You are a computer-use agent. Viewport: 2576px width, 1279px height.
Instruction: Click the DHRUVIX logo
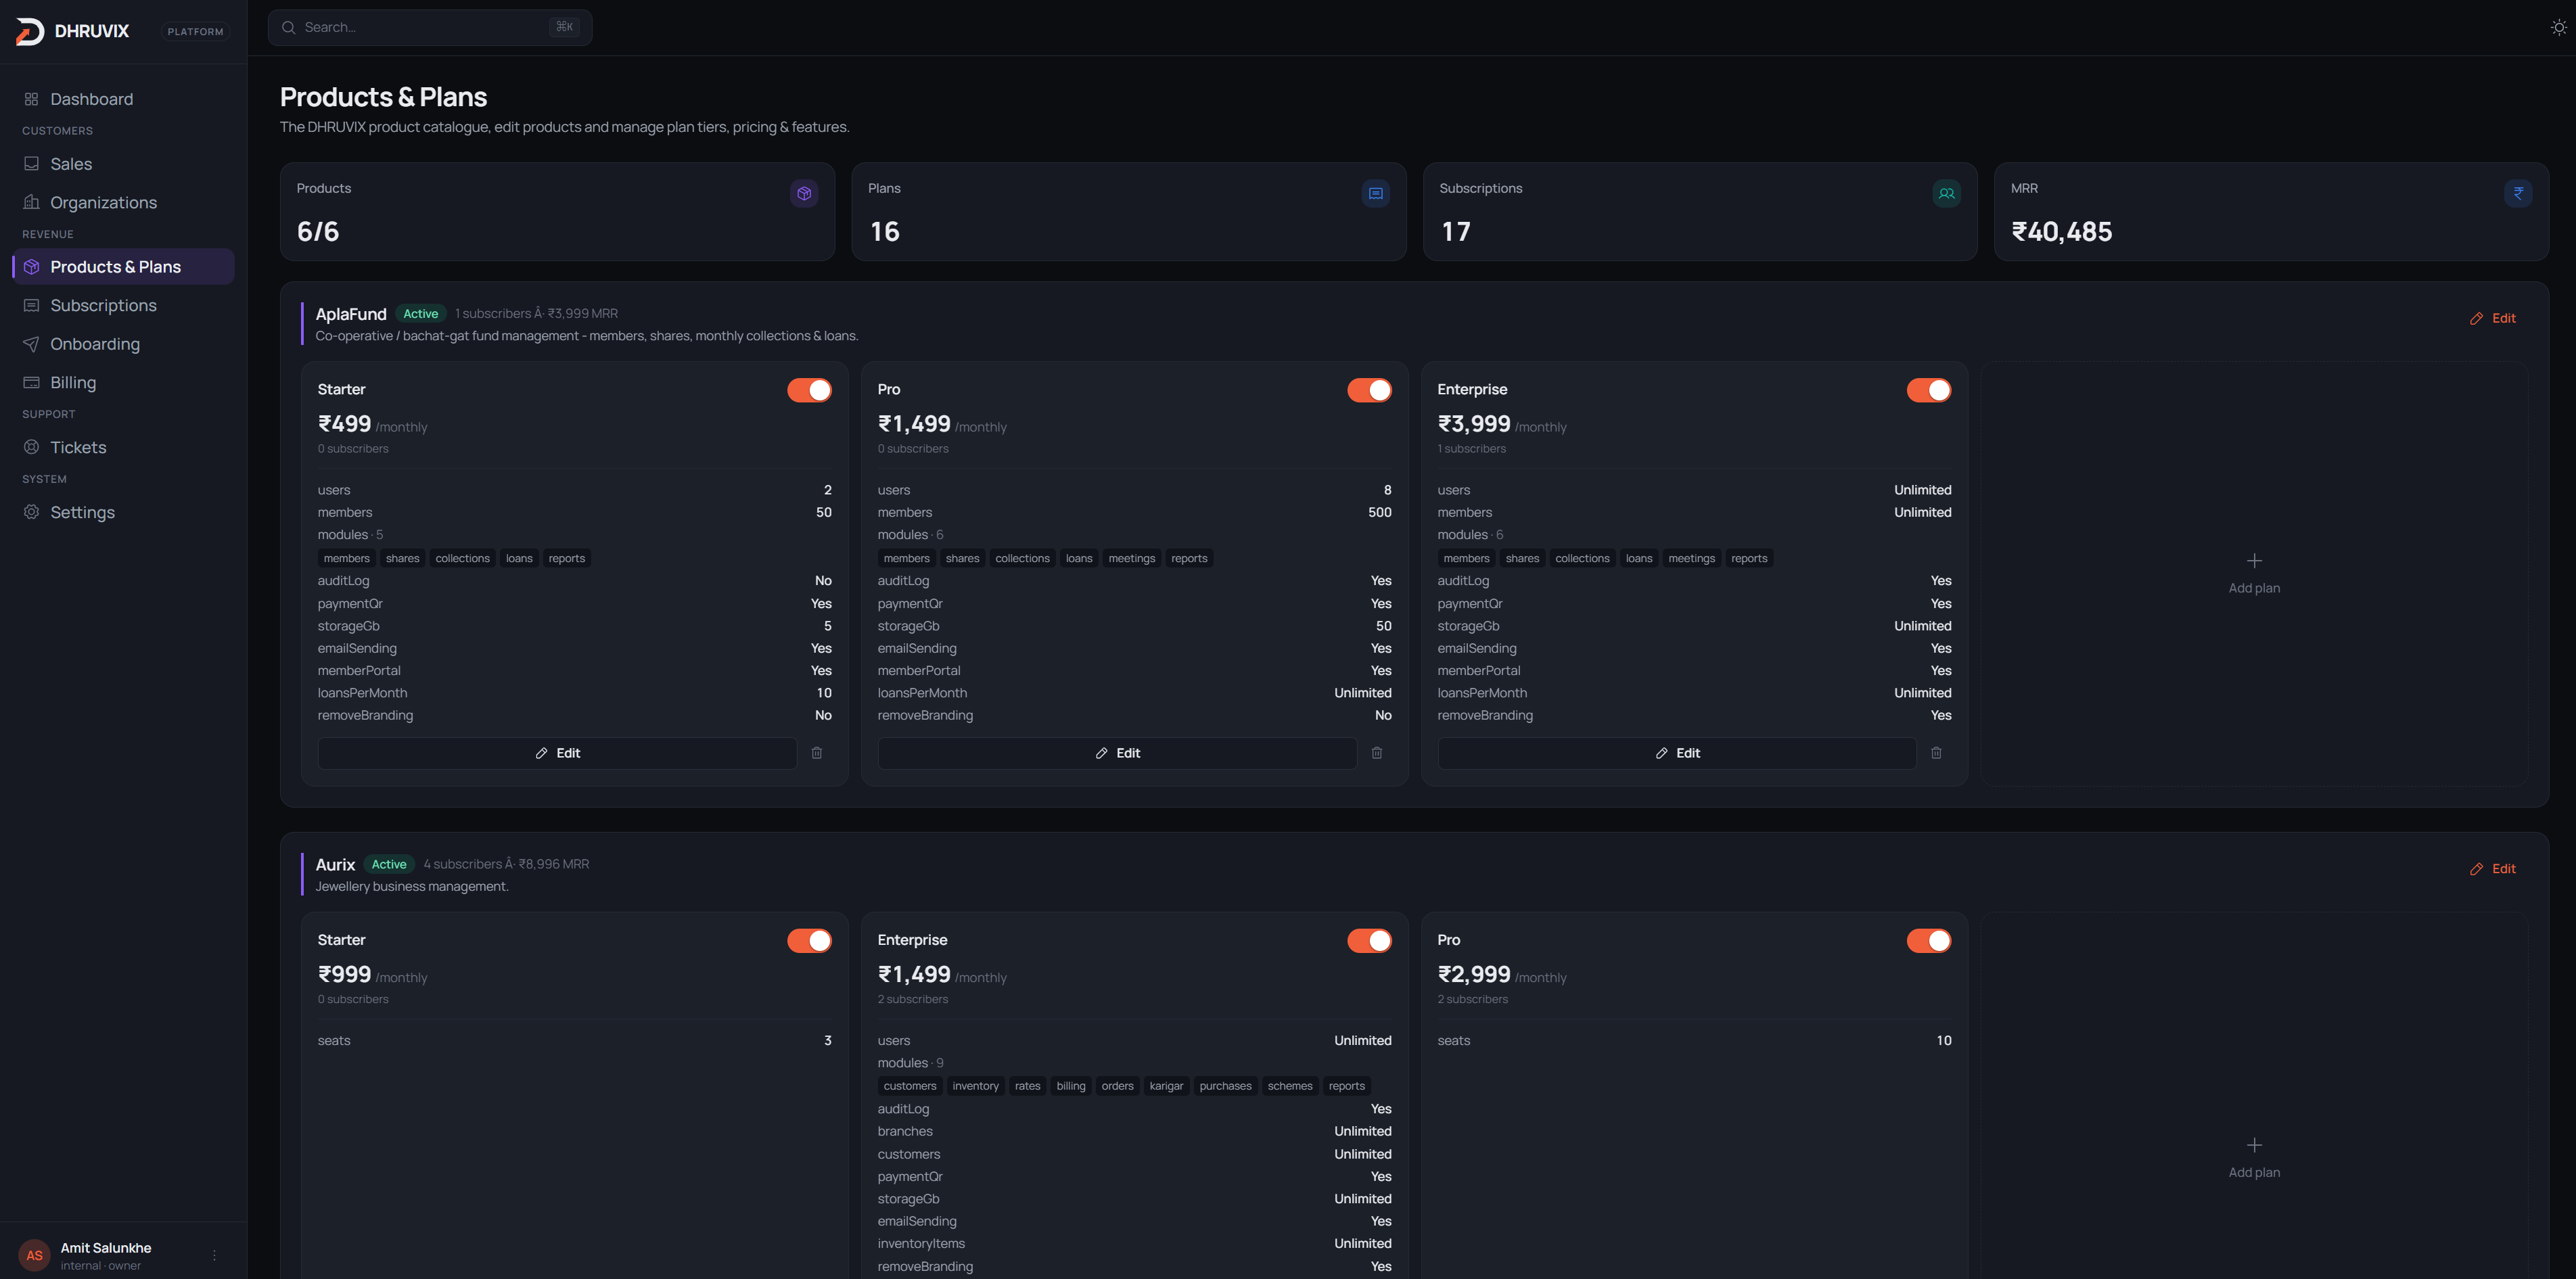click(x=73, y=31)
